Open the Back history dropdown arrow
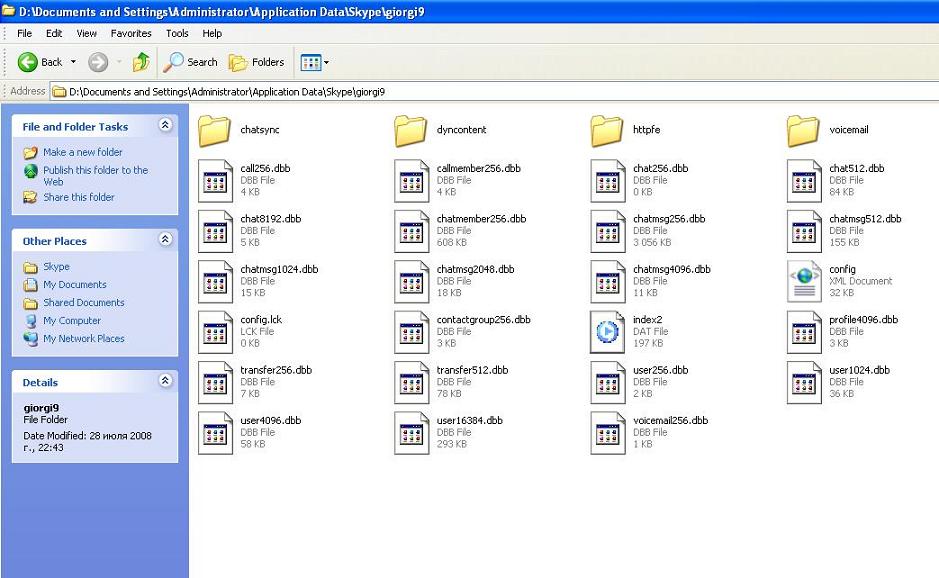939x578 pixels. (73, 62)
